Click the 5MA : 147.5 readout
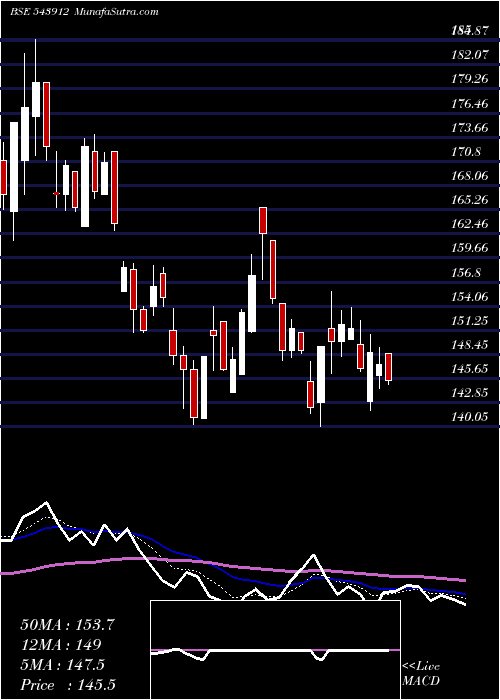The height and width of the screenshot is (700, 500). click(62, 665)
